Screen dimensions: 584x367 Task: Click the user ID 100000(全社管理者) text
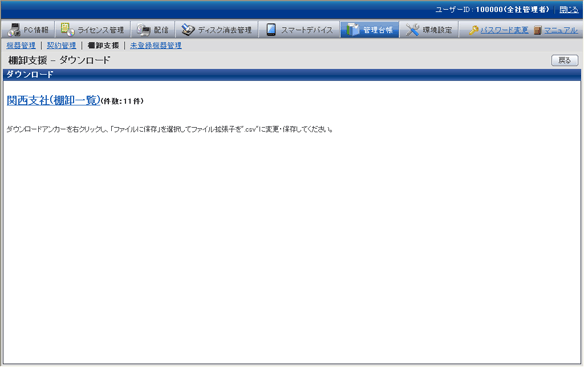pos(512,10)
